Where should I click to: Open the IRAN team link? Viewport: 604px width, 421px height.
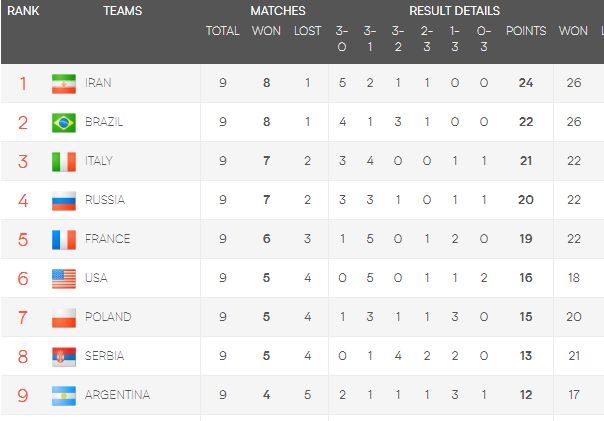98,84
